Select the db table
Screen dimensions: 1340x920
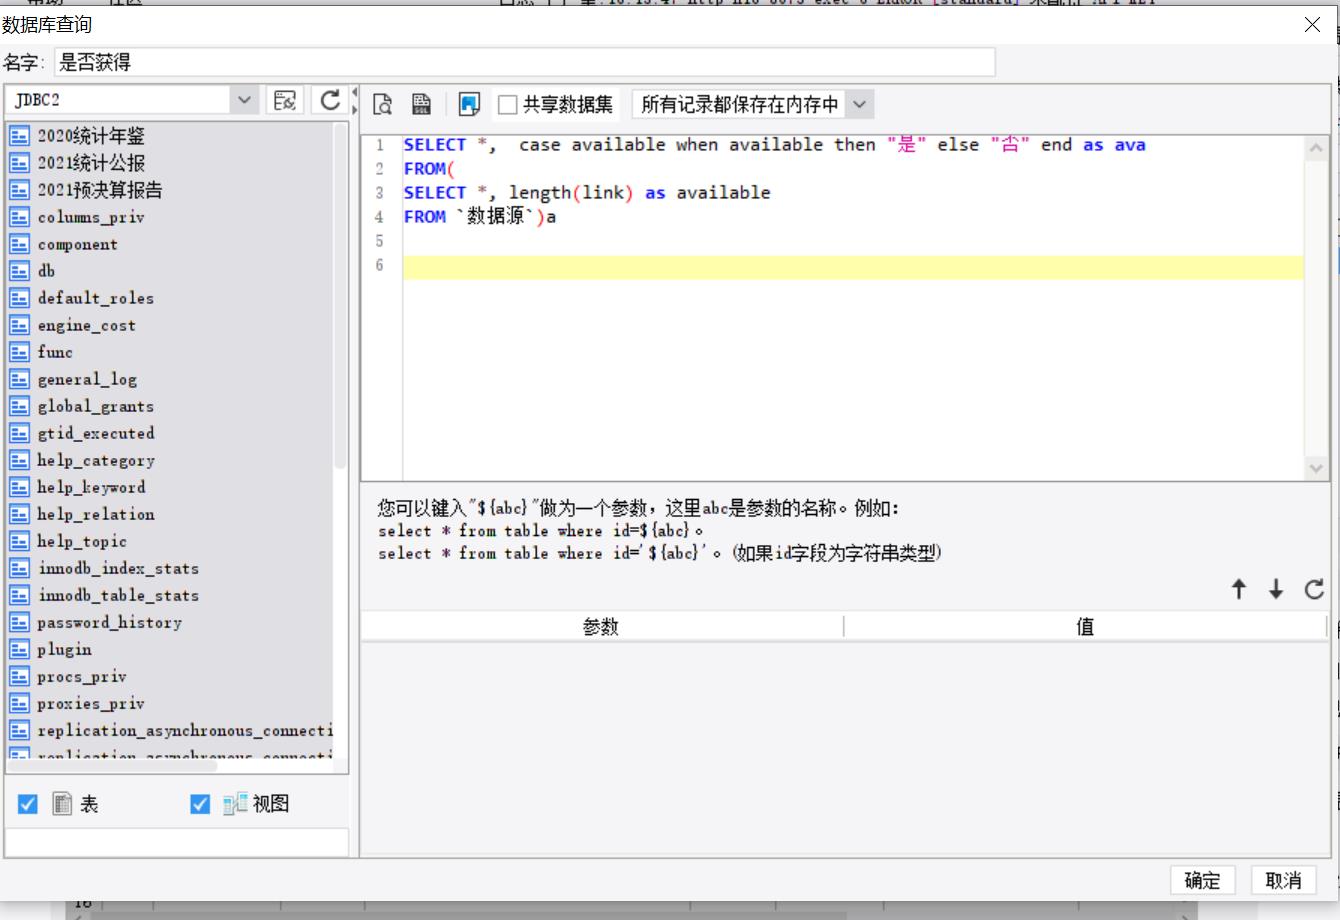(46, 271)
